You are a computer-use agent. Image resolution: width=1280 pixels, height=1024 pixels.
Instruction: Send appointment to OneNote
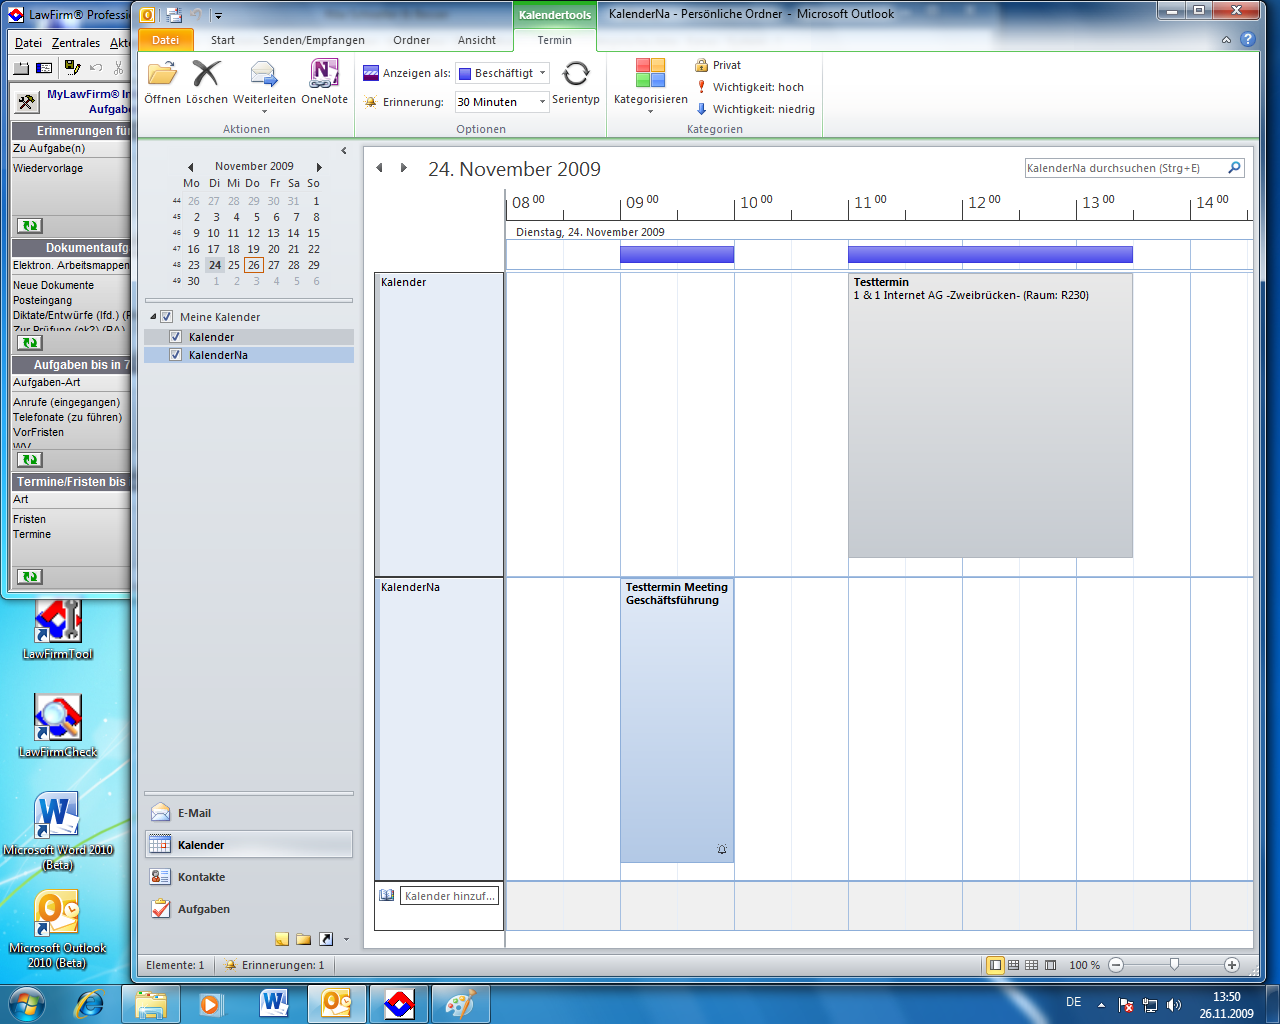pos(324,75)
